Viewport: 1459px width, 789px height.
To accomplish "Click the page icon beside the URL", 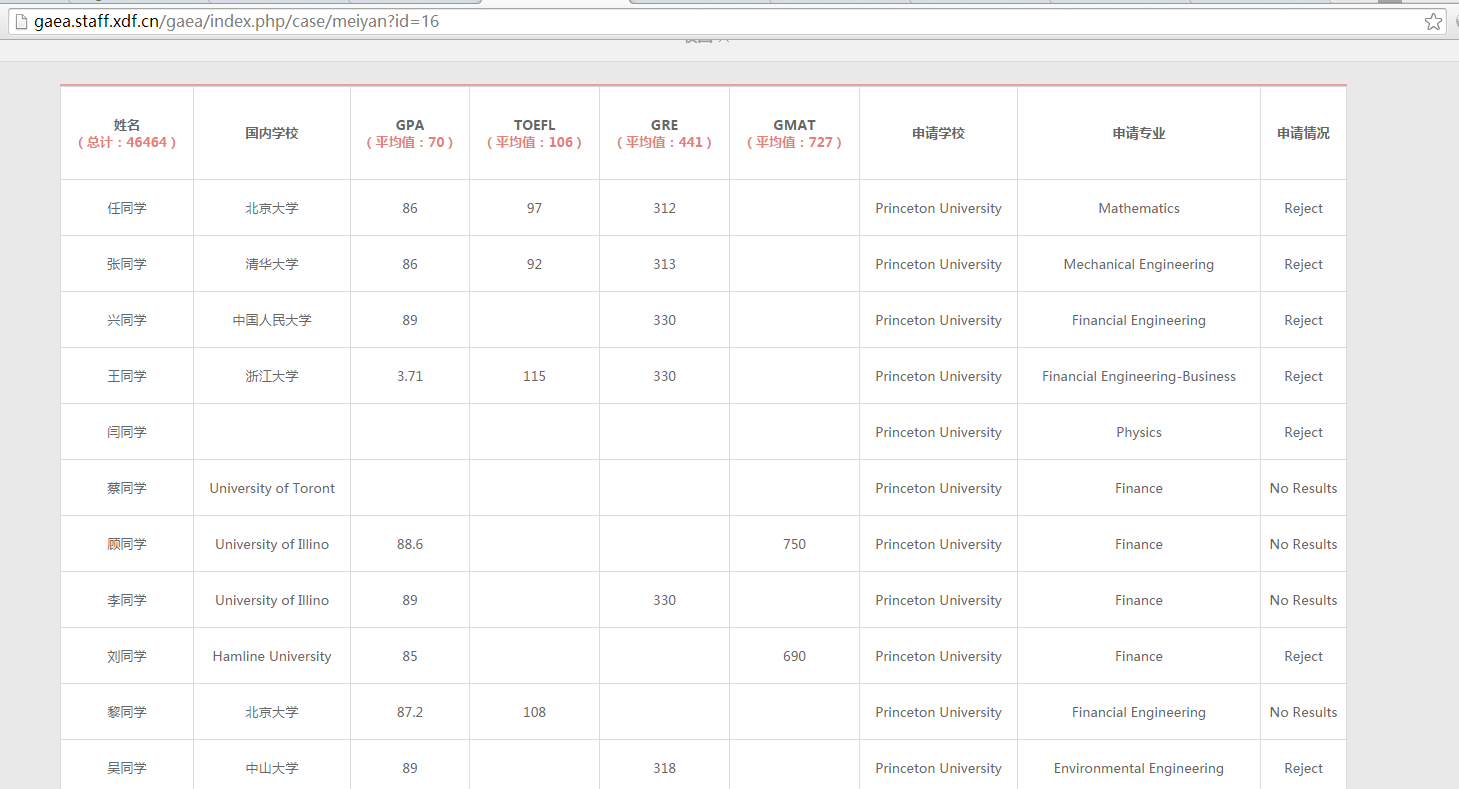I will tap(20, 21).
